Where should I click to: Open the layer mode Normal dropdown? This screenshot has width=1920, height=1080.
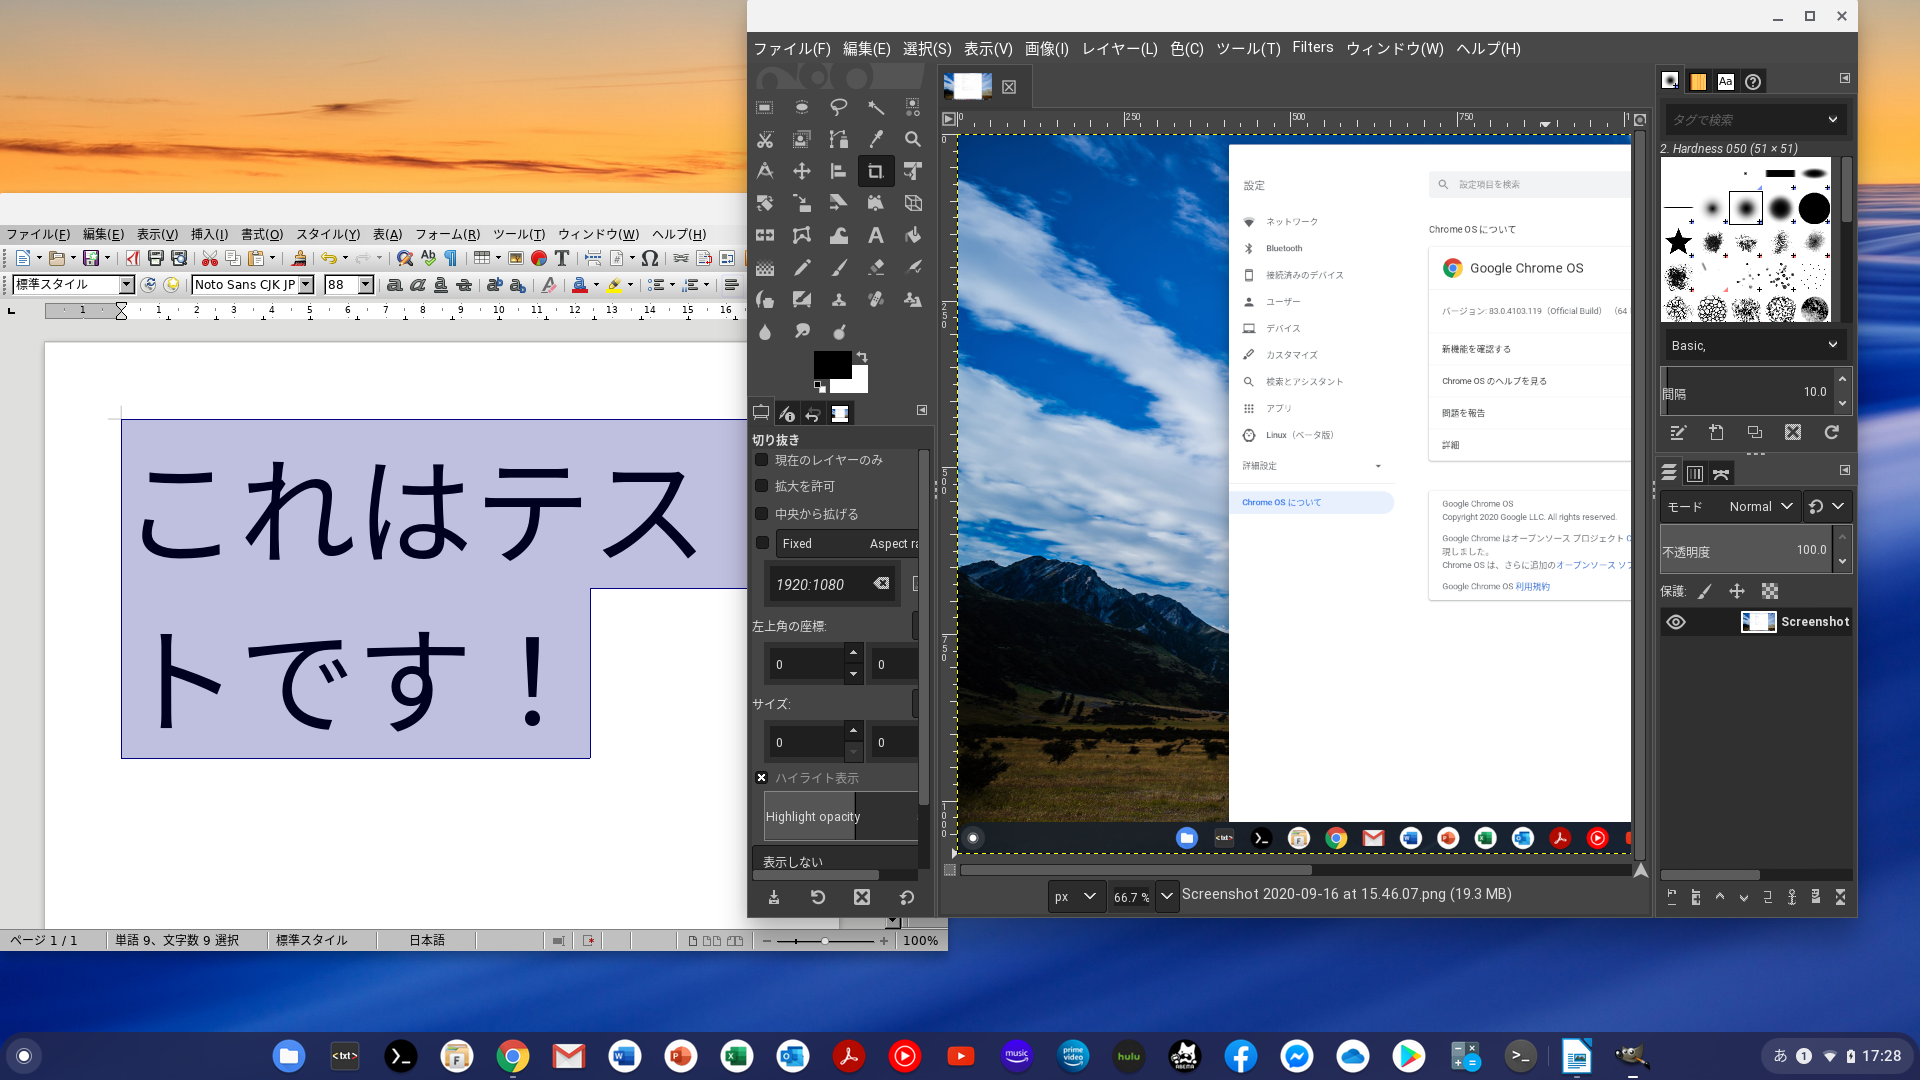tap(1760, 507)
